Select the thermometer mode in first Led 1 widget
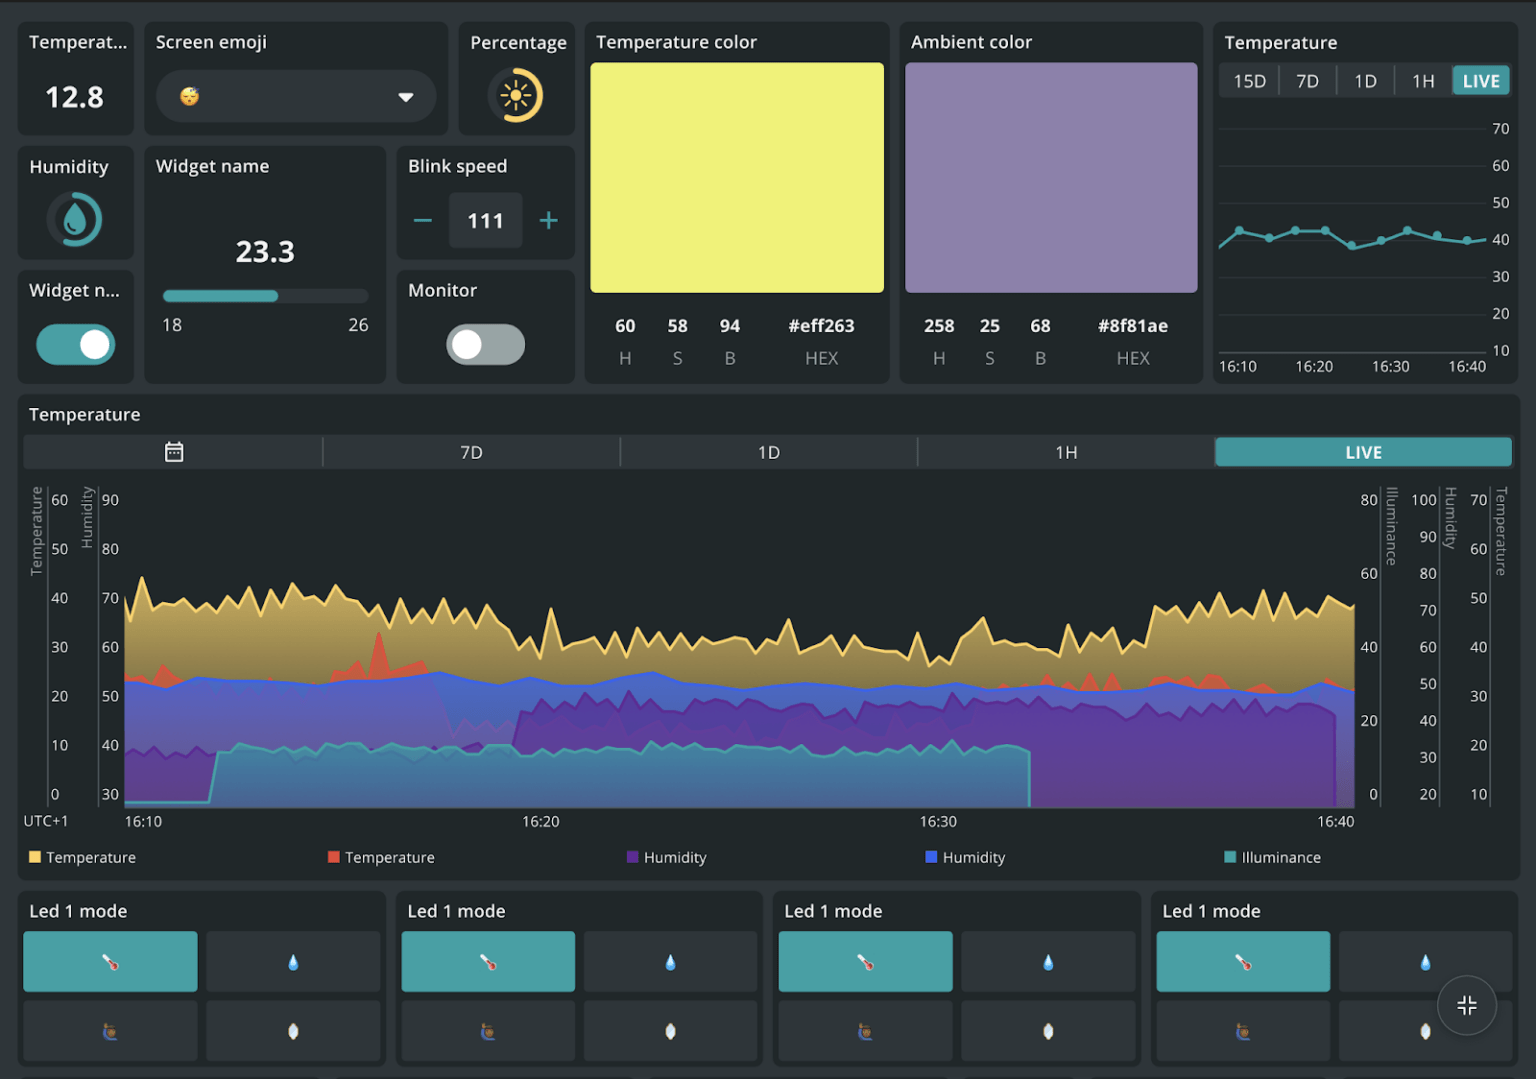 110,961
